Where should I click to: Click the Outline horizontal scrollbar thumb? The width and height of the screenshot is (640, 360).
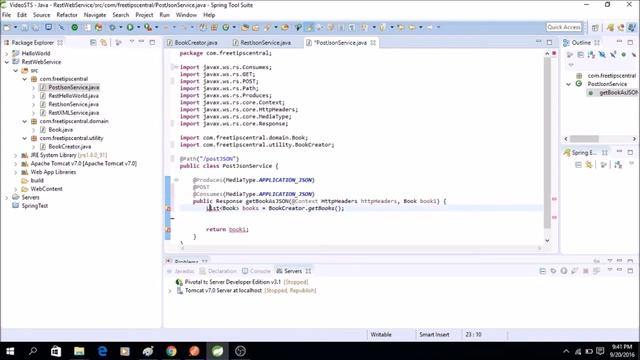pyautogui.click(x=584, y=139)
